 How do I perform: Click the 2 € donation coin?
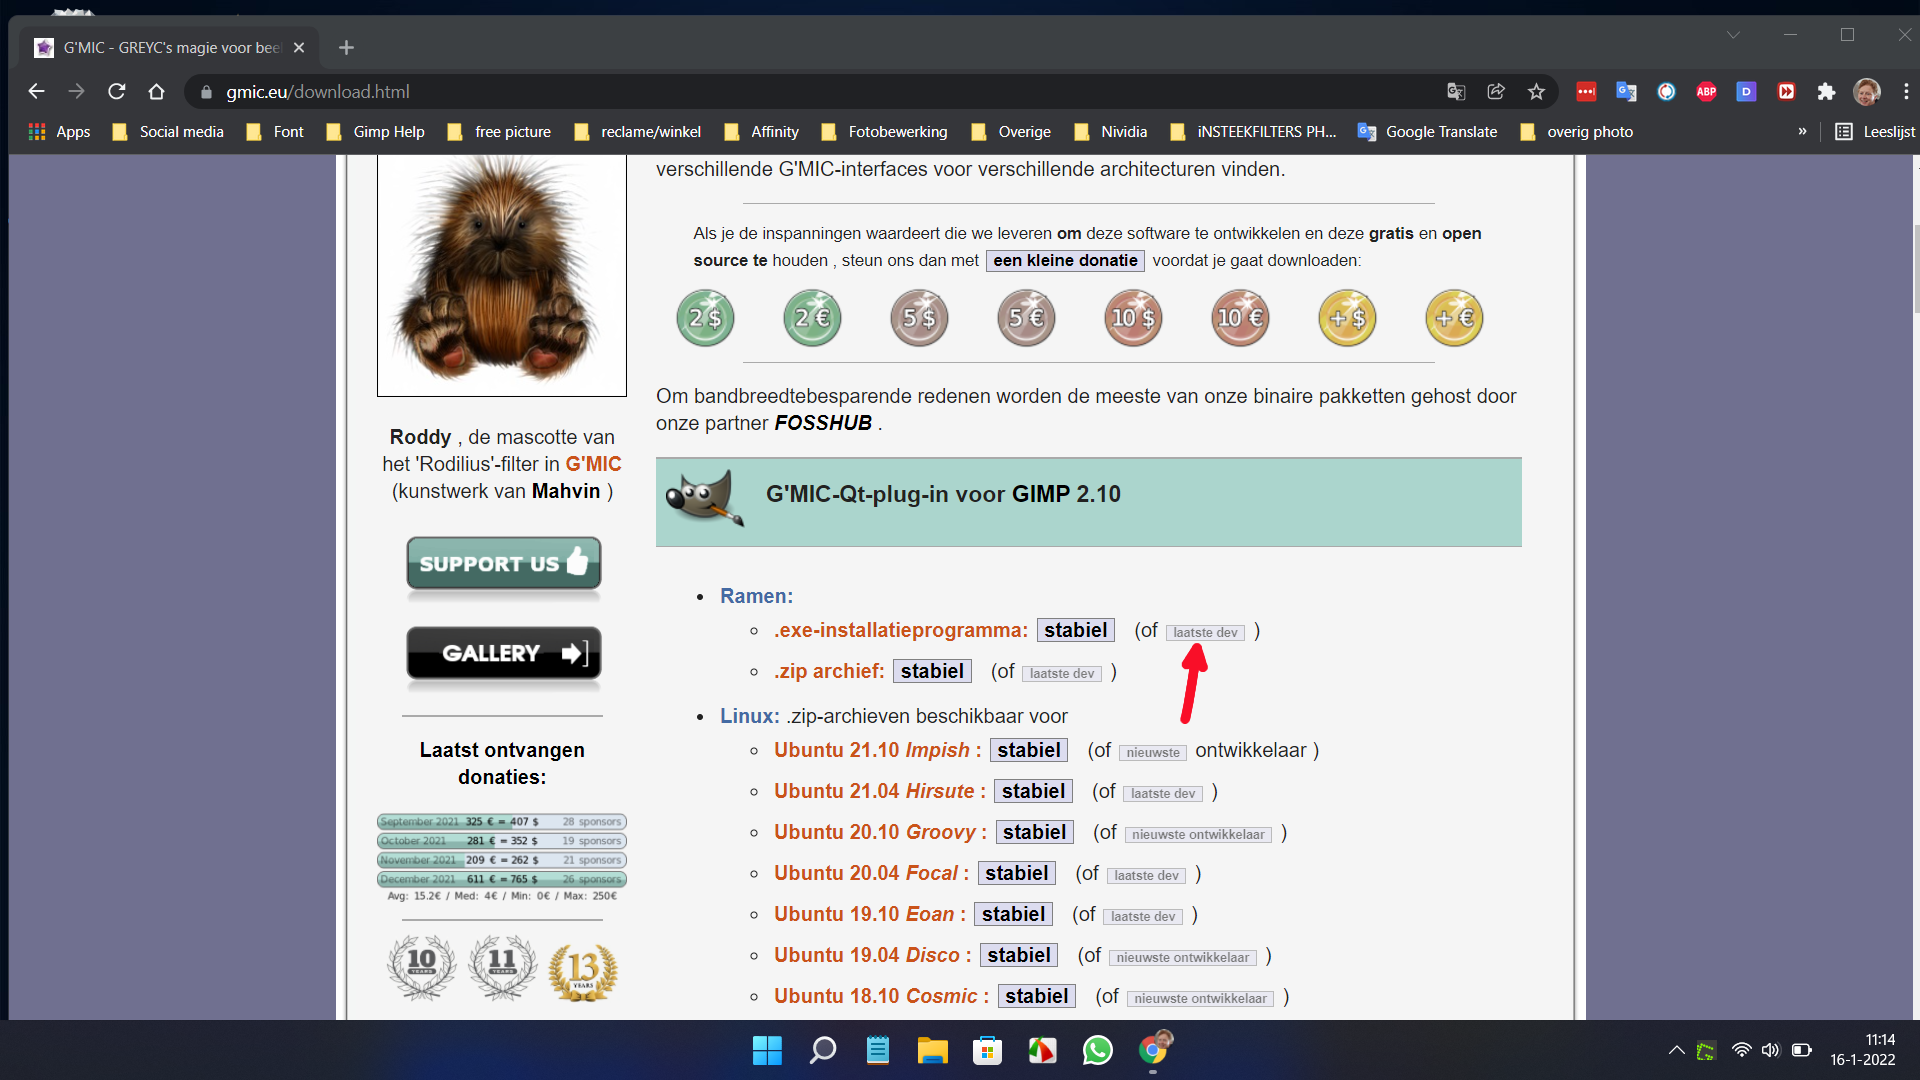(812, 318)
